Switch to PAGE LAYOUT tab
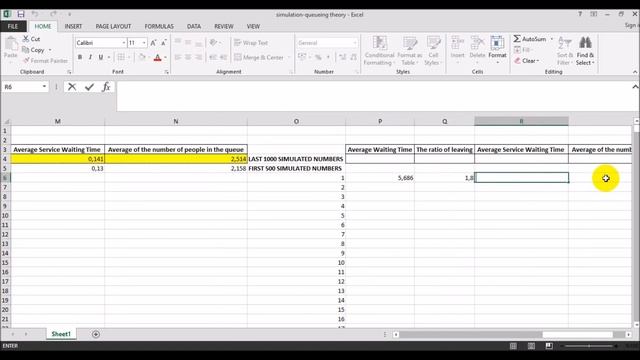640x360 pixels. pos(113,26)
